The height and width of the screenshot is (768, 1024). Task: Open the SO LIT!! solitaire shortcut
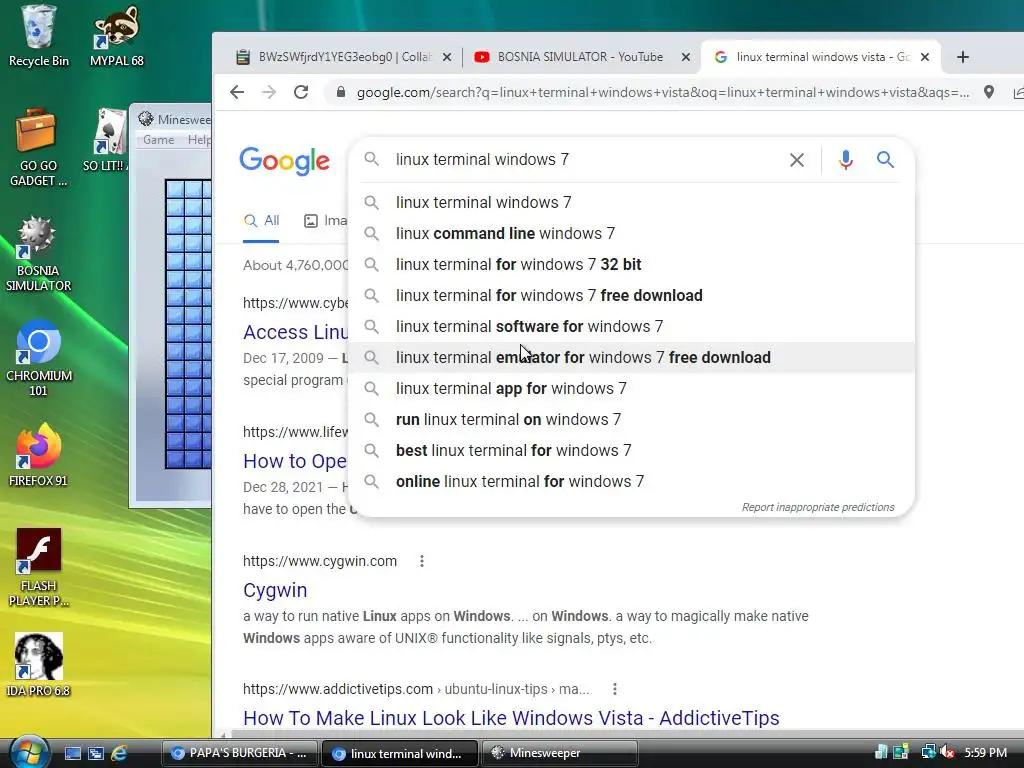click(104, 140)
